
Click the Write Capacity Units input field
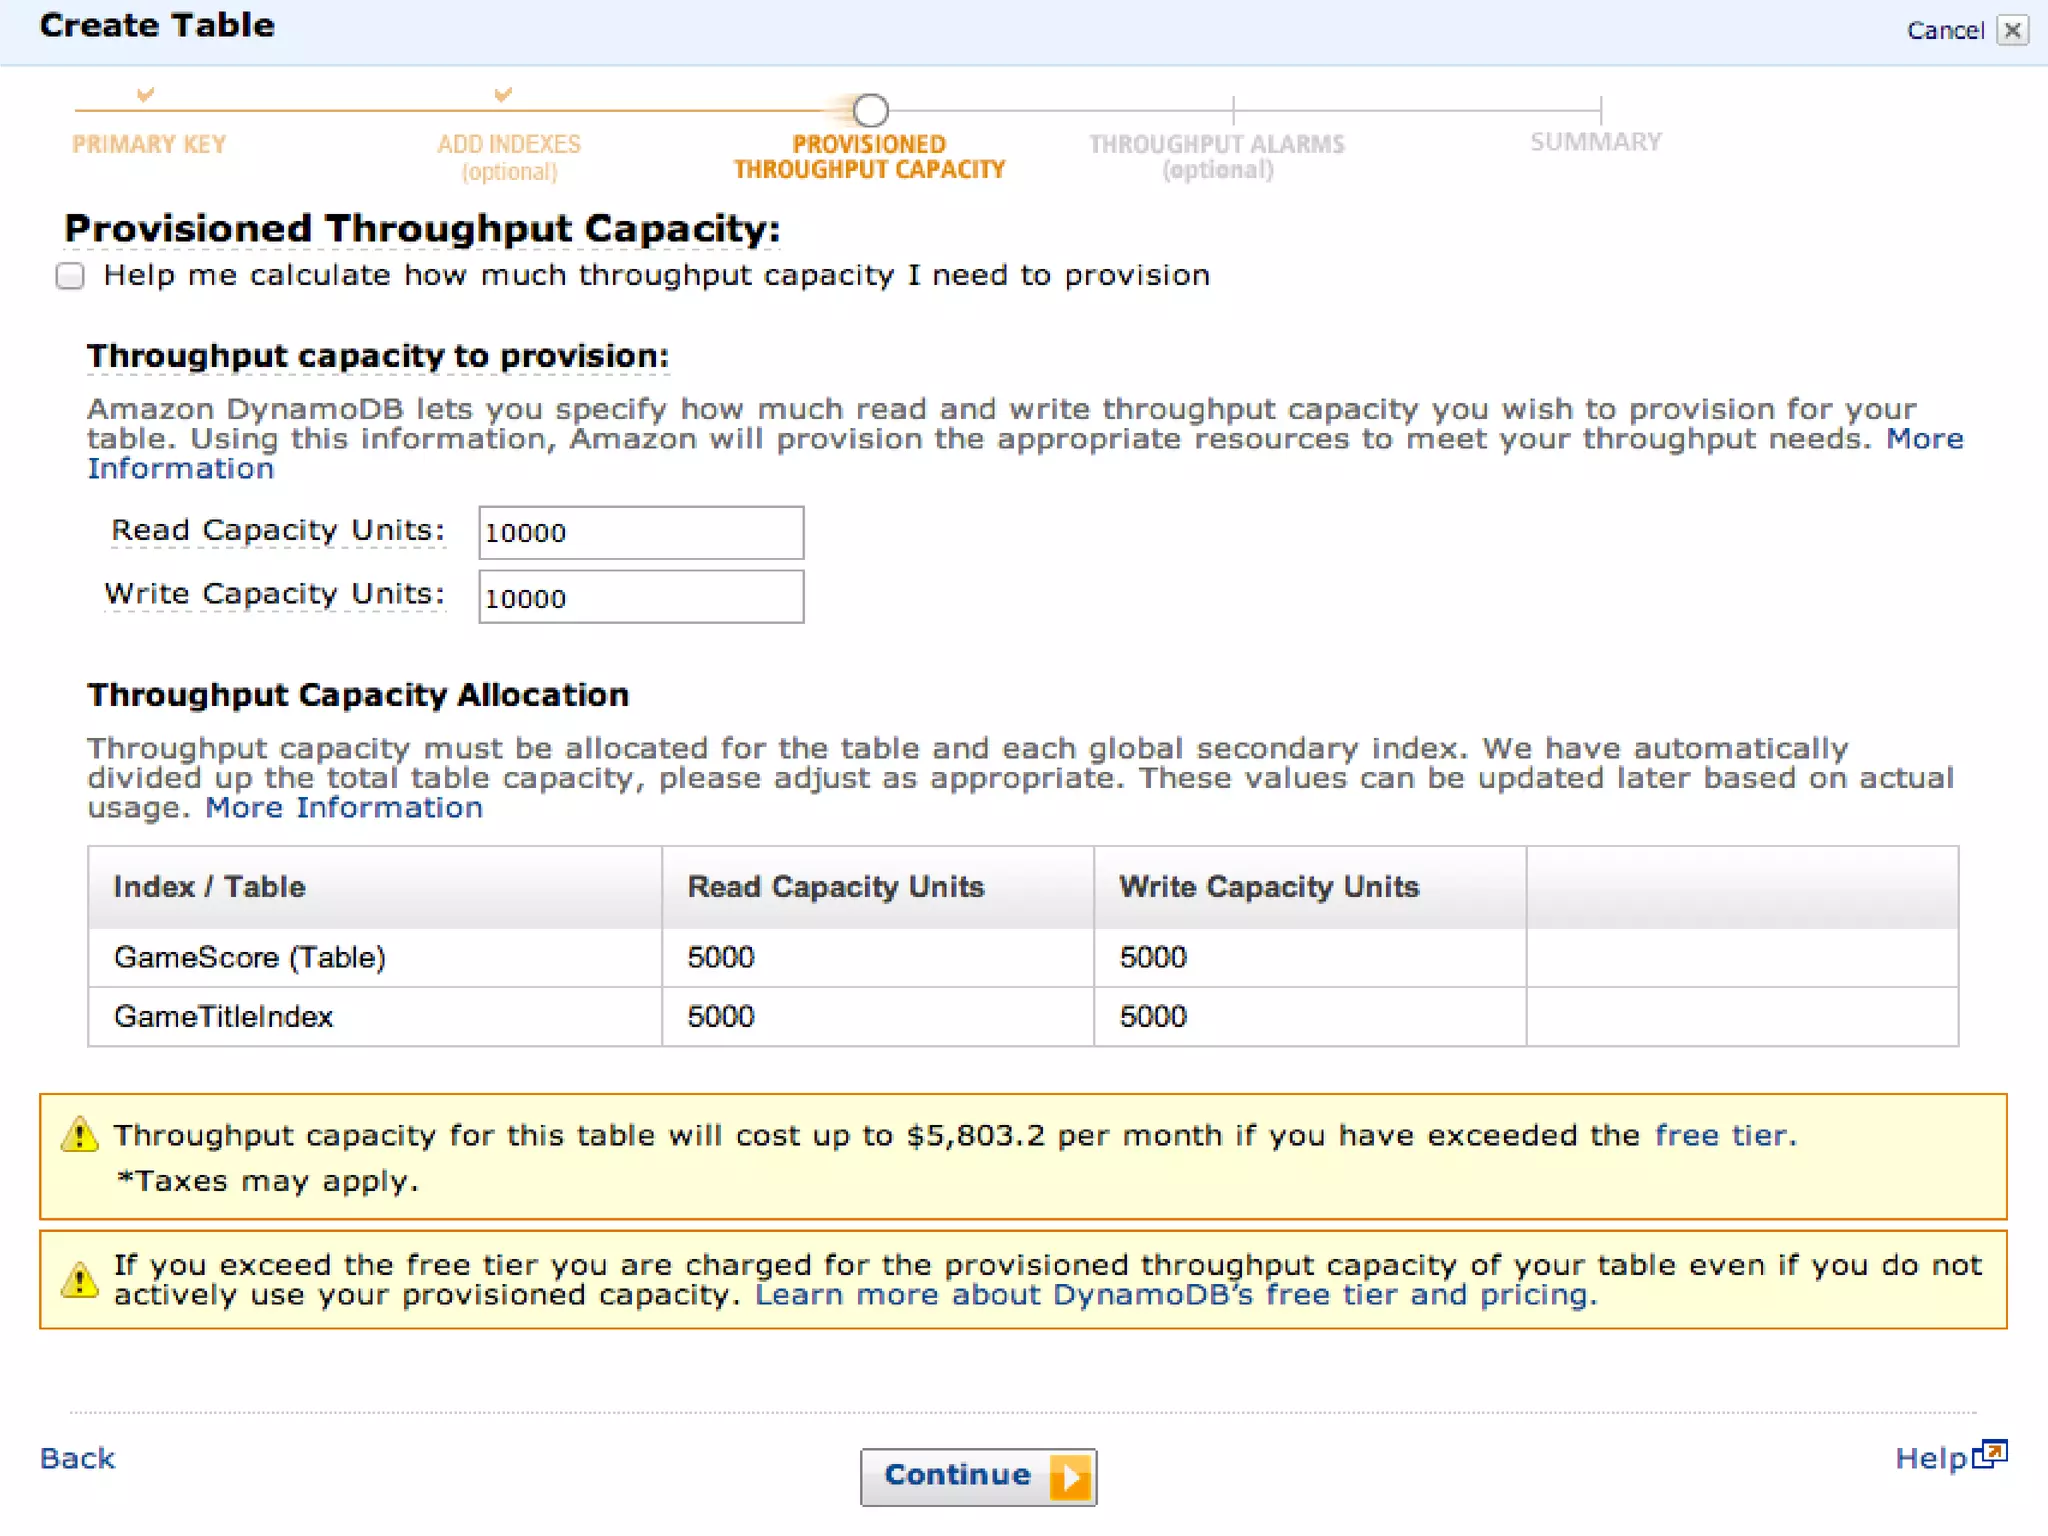click(x=640, y=597)
